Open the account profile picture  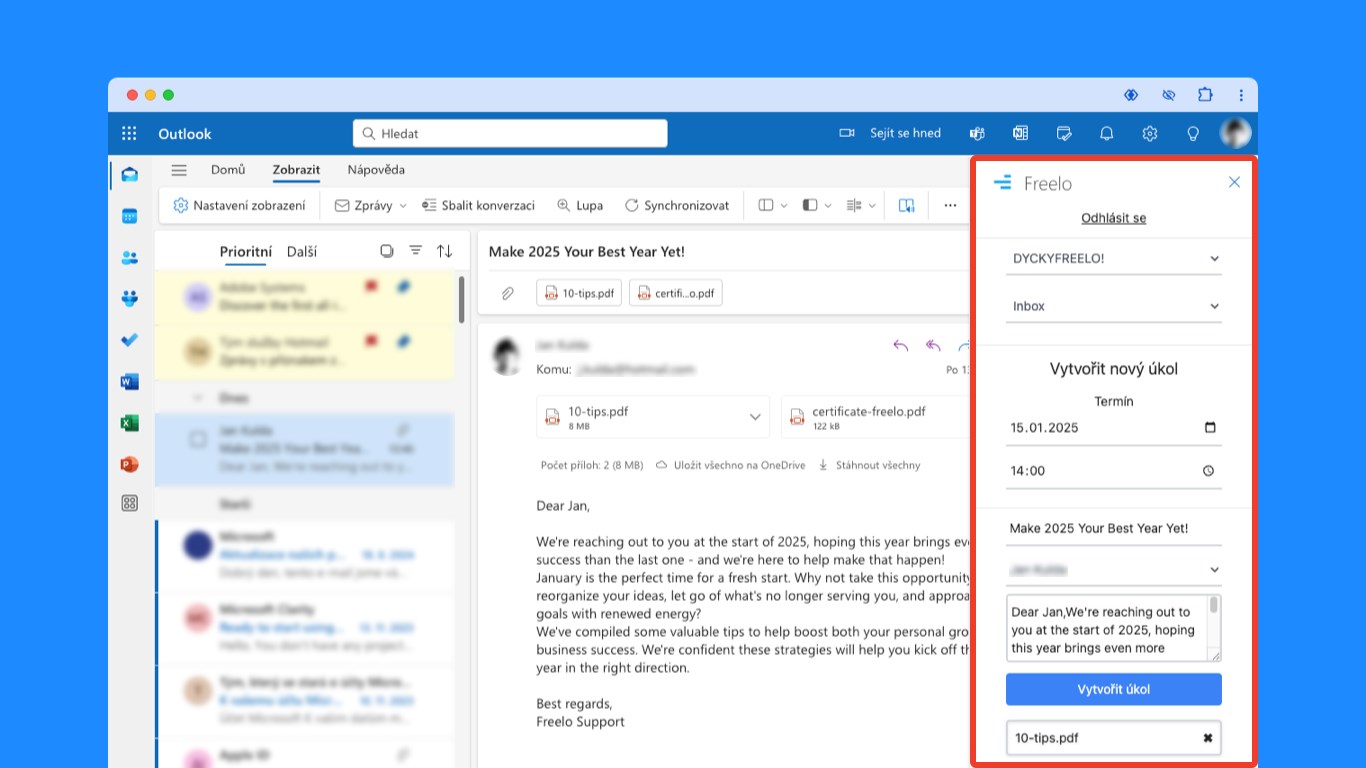click(x=1235, y=133)
